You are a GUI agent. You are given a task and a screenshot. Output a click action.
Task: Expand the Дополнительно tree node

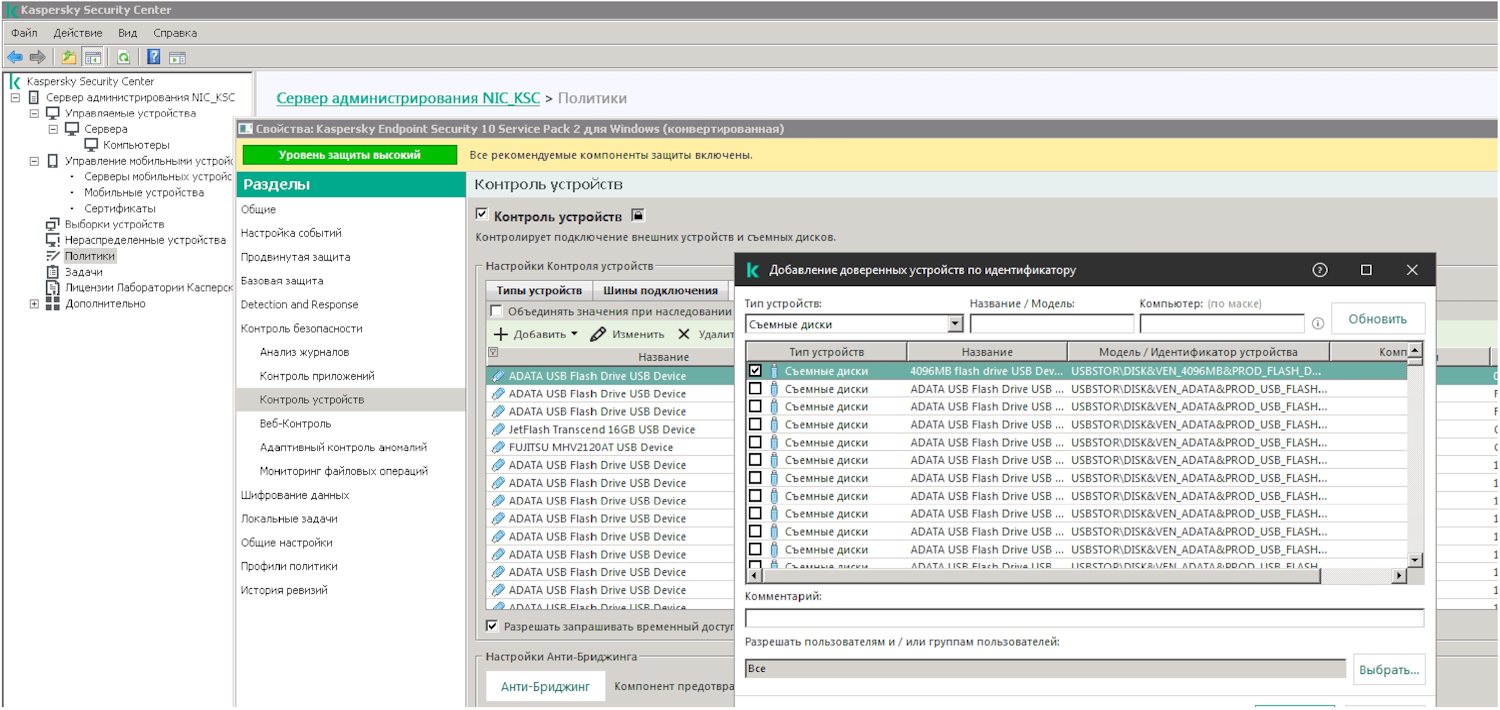click(x=35, y=304)
